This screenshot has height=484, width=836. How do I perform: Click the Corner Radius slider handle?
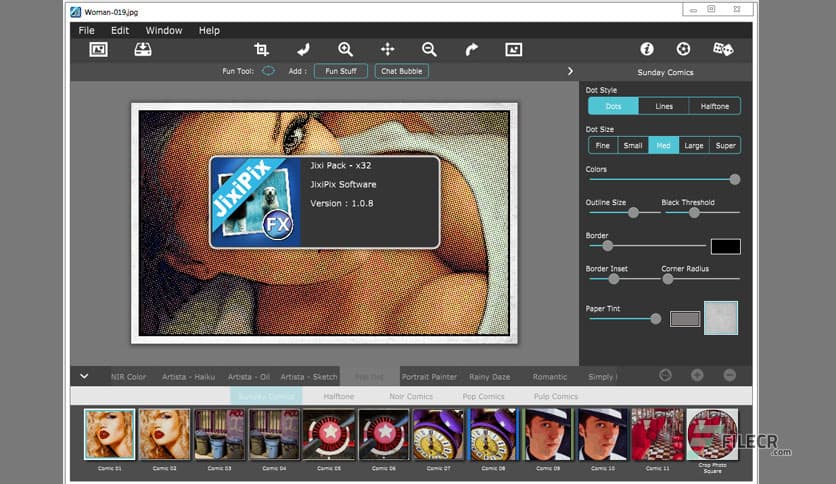click(x=668, y=279)
